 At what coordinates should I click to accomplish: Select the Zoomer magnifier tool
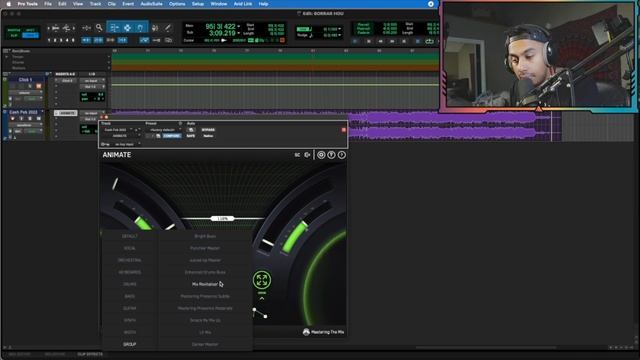pyautogui.click(x=99, y=28)
